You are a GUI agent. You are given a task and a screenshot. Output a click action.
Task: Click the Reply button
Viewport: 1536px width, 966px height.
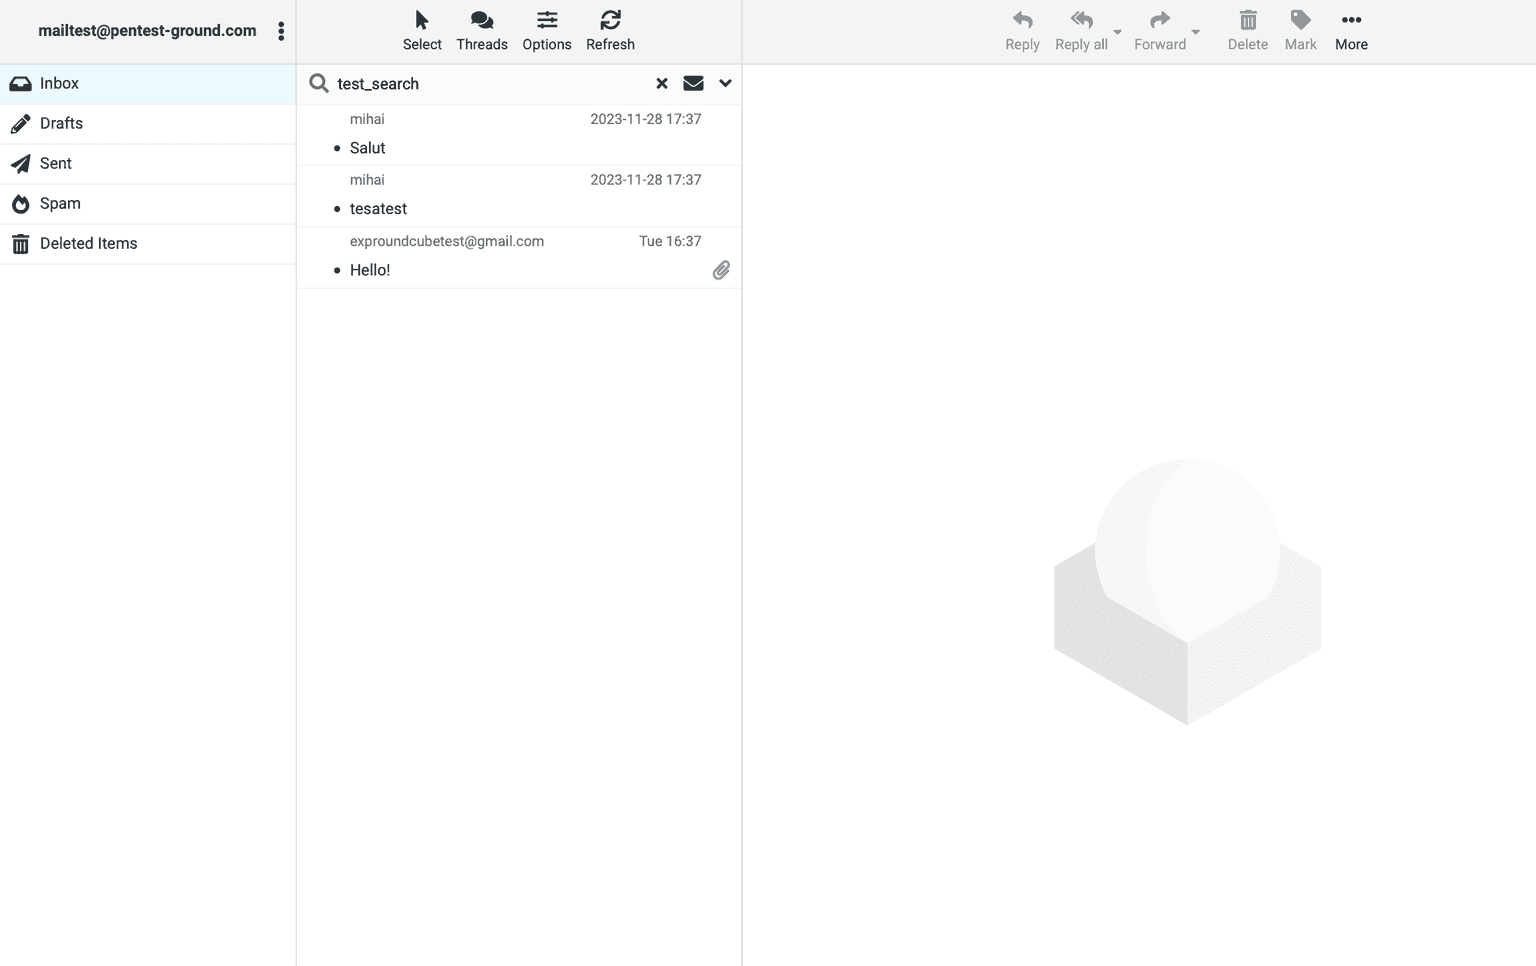point(1022,28)
